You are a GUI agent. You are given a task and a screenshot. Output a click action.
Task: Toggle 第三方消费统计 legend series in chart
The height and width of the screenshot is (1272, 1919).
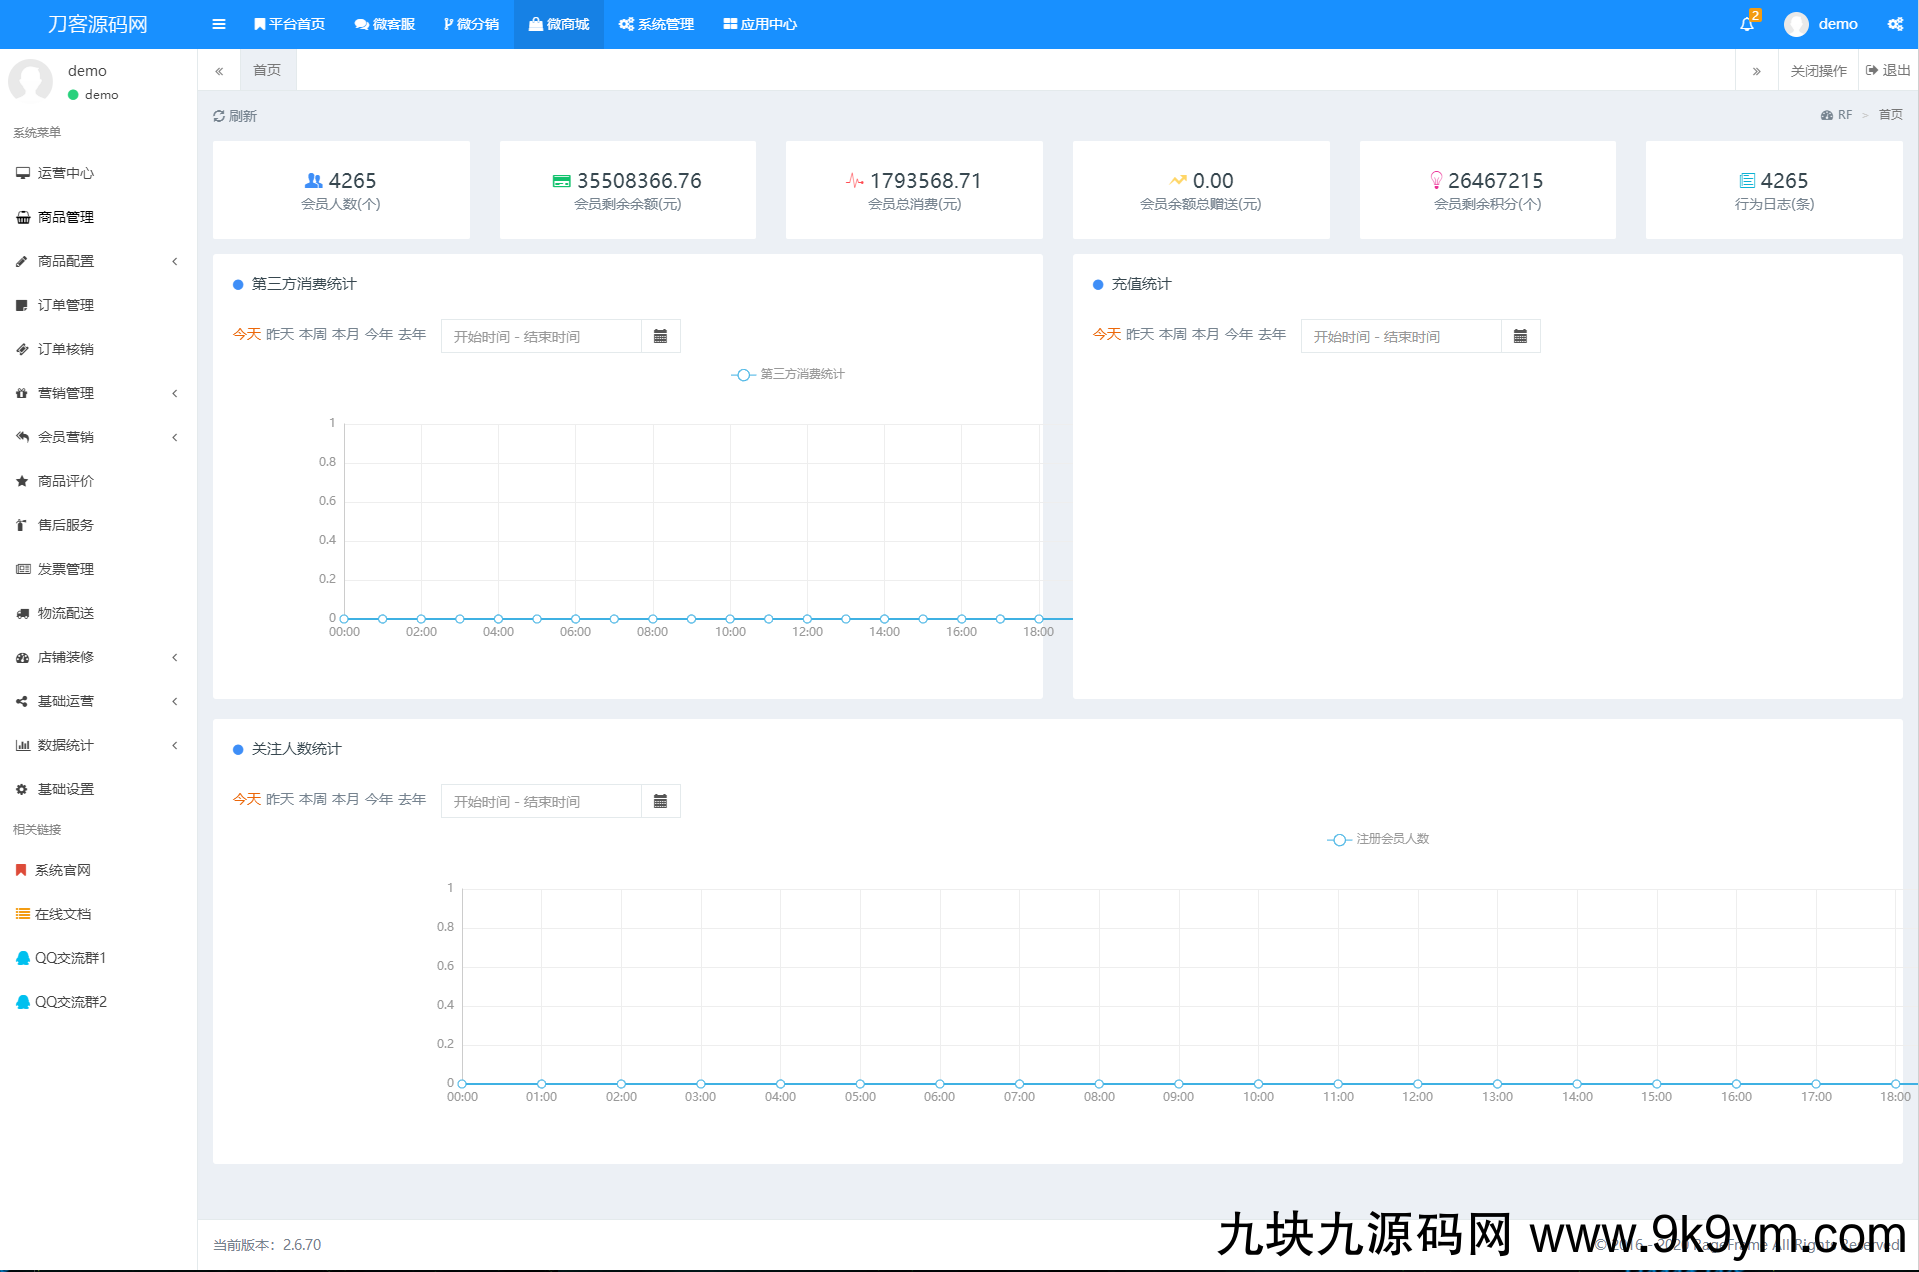tap(788, 374)
